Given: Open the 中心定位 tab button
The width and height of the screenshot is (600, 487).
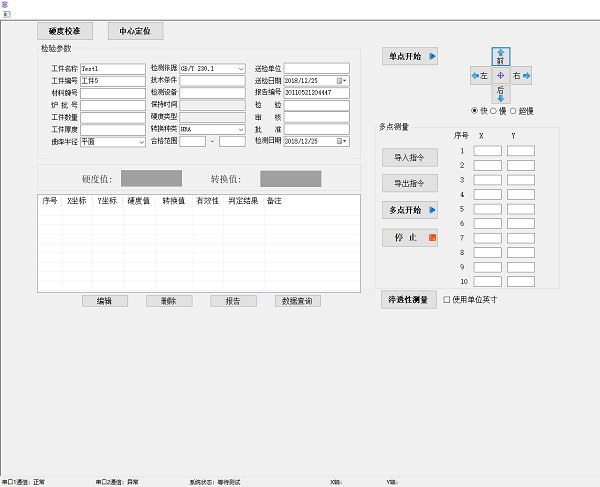Looking at the screenshot, I should pyautogui.click(x=135, y=31).
